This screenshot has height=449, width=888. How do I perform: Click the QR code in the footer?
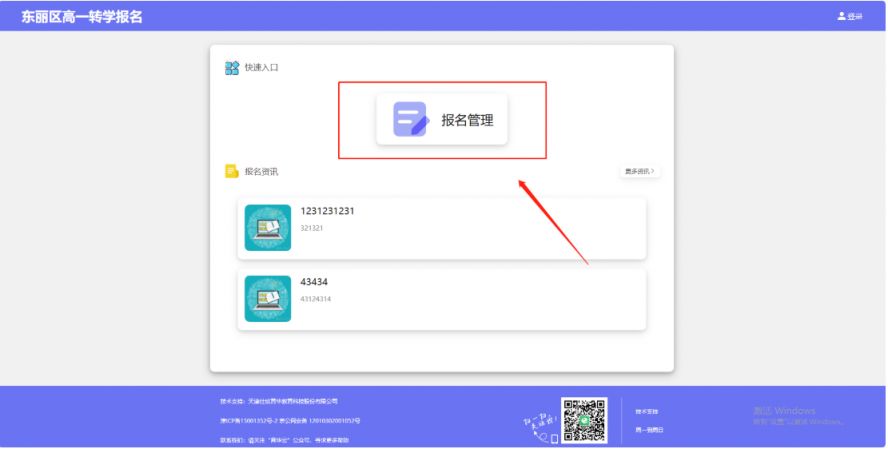tap(584, 420)
